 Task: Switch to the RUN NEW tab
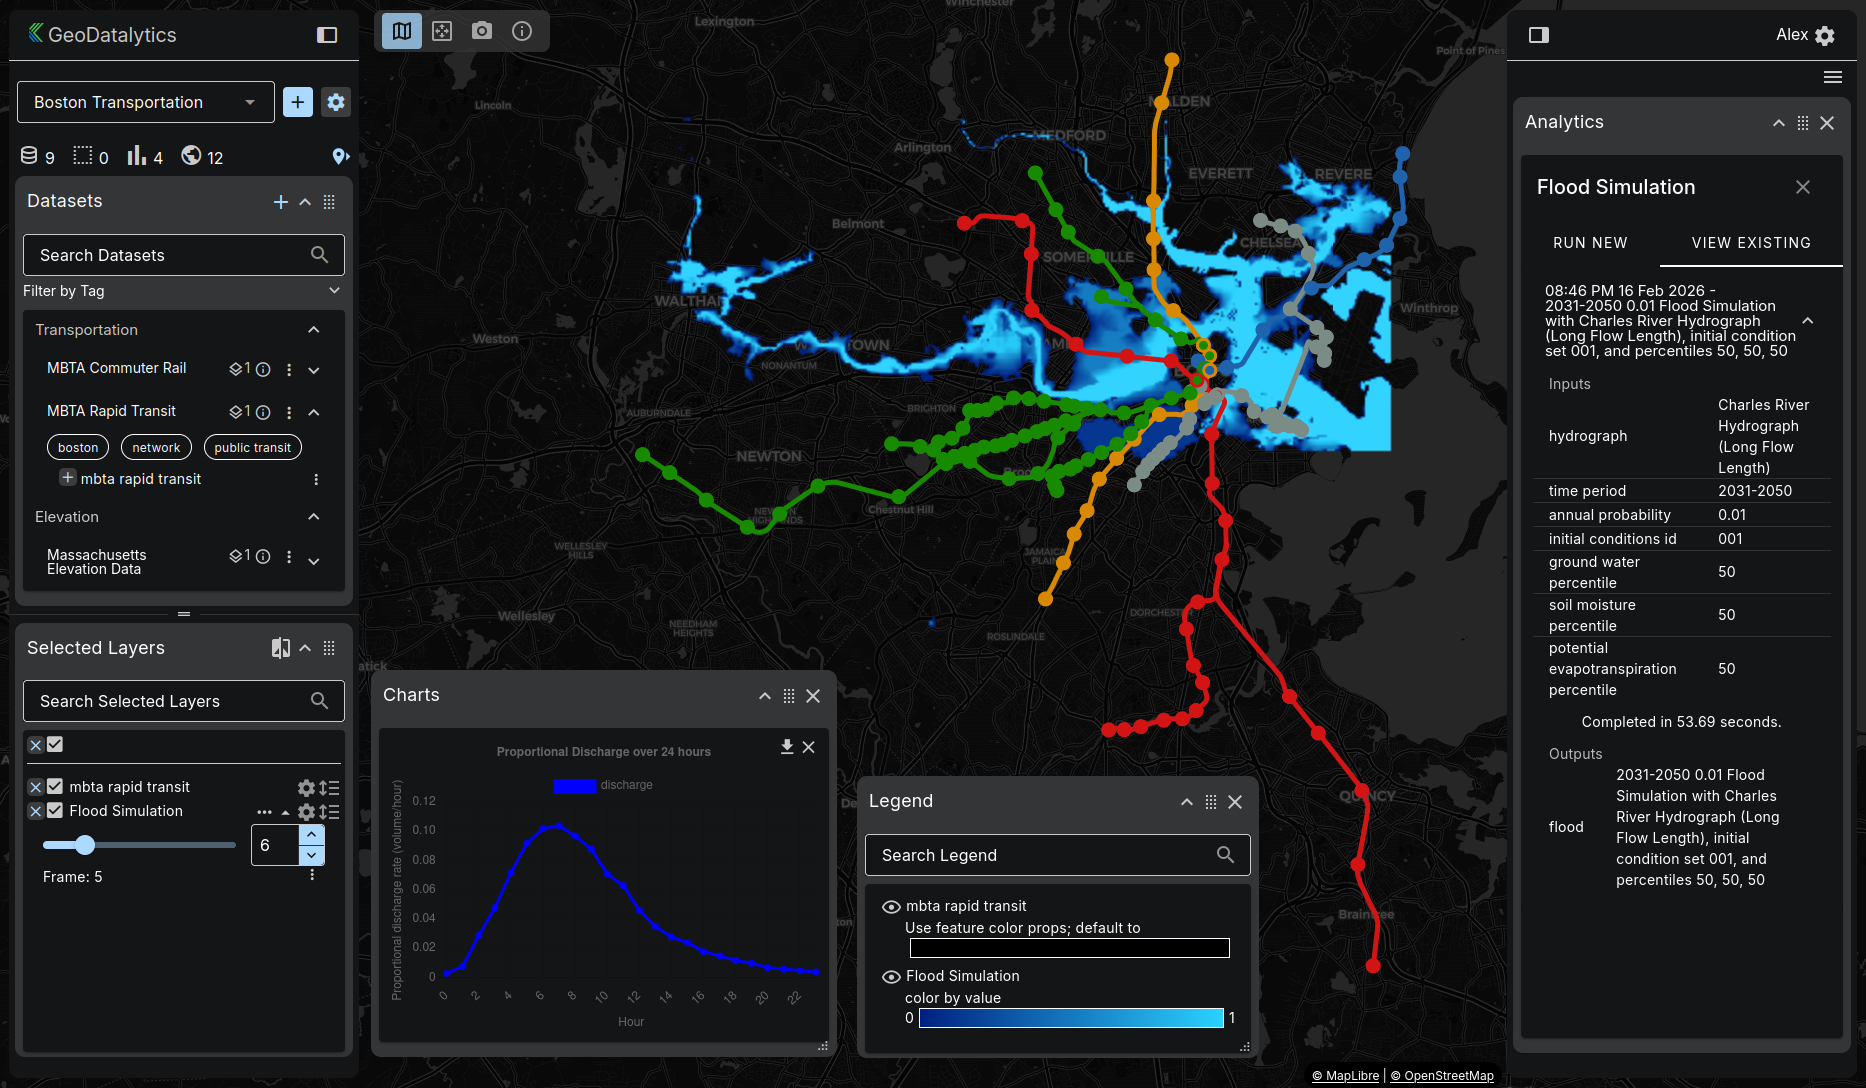click(1590, 243)
